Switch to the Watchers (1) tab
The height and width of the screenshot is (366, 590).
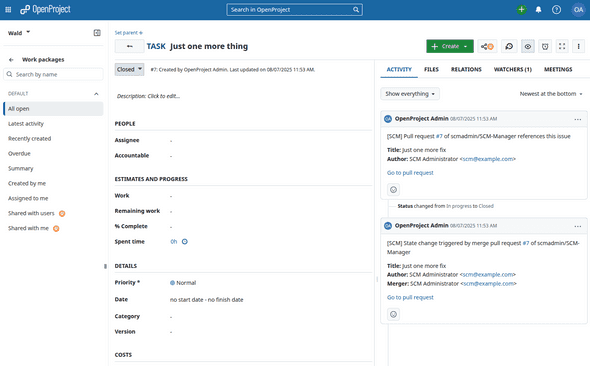coord(512,69)
